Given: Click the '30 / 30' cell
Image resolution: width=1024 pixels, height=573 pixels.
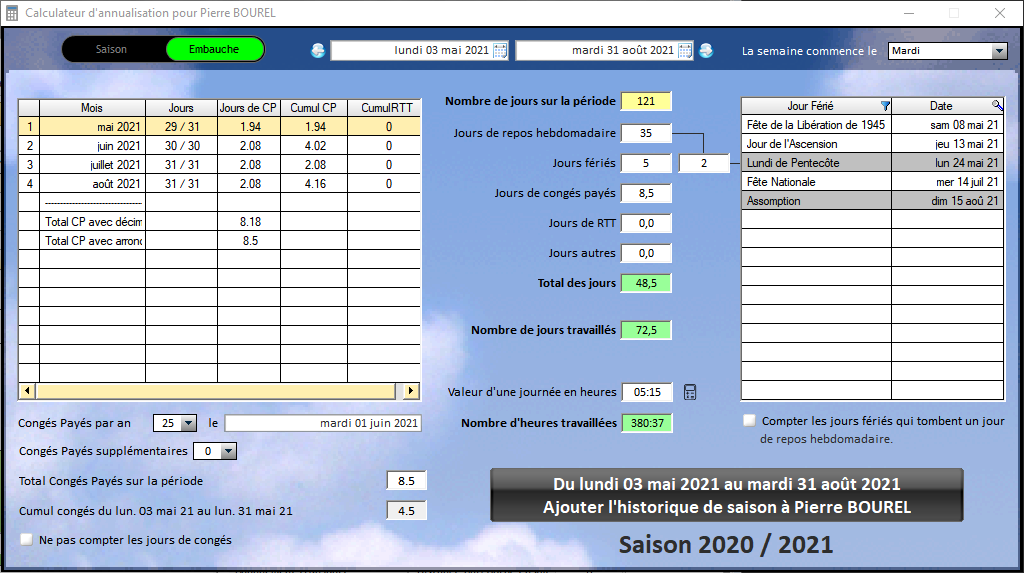Looking at the screenshot, I should 182,146.
